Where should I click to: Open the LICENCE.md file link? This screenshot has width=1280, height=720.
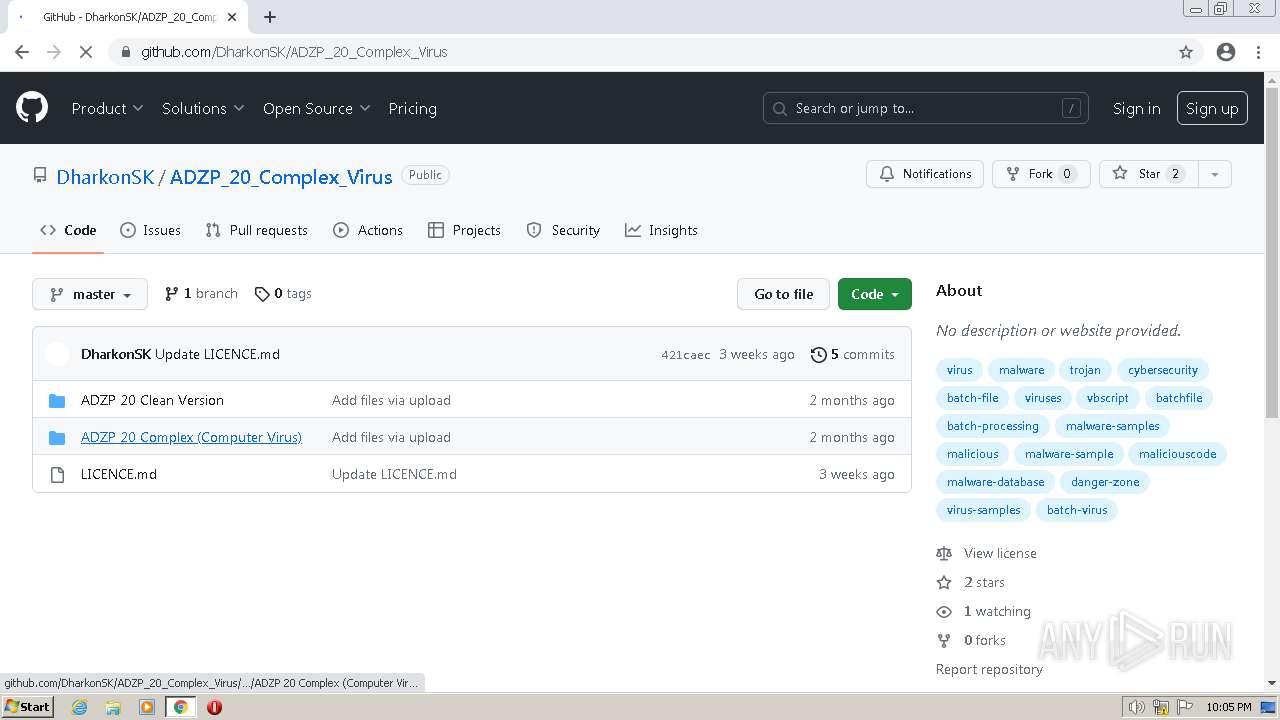tap(119, 474)
